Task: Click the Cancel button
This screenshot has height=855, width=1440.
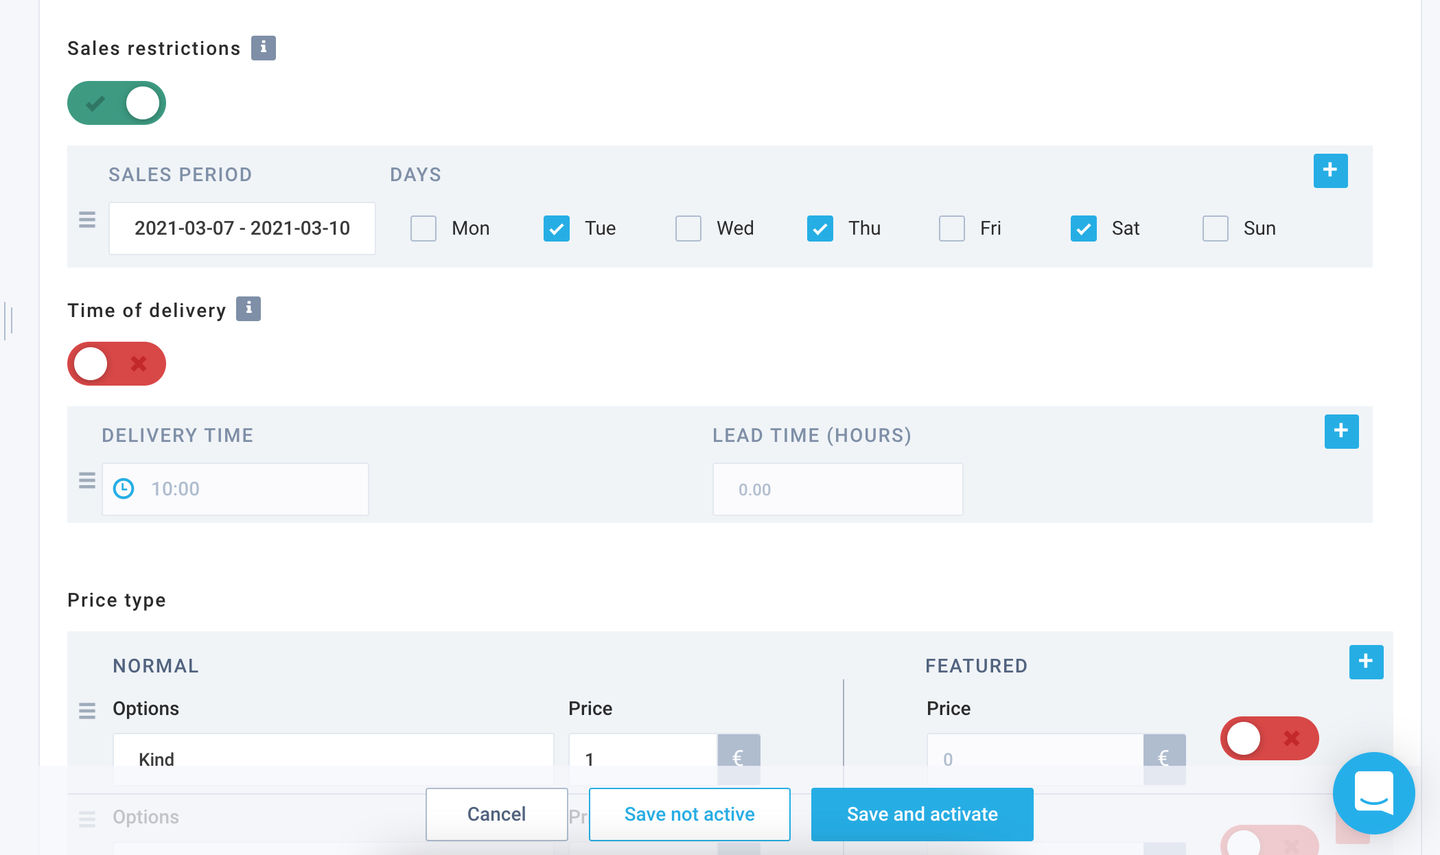Action: coord(497,814)
